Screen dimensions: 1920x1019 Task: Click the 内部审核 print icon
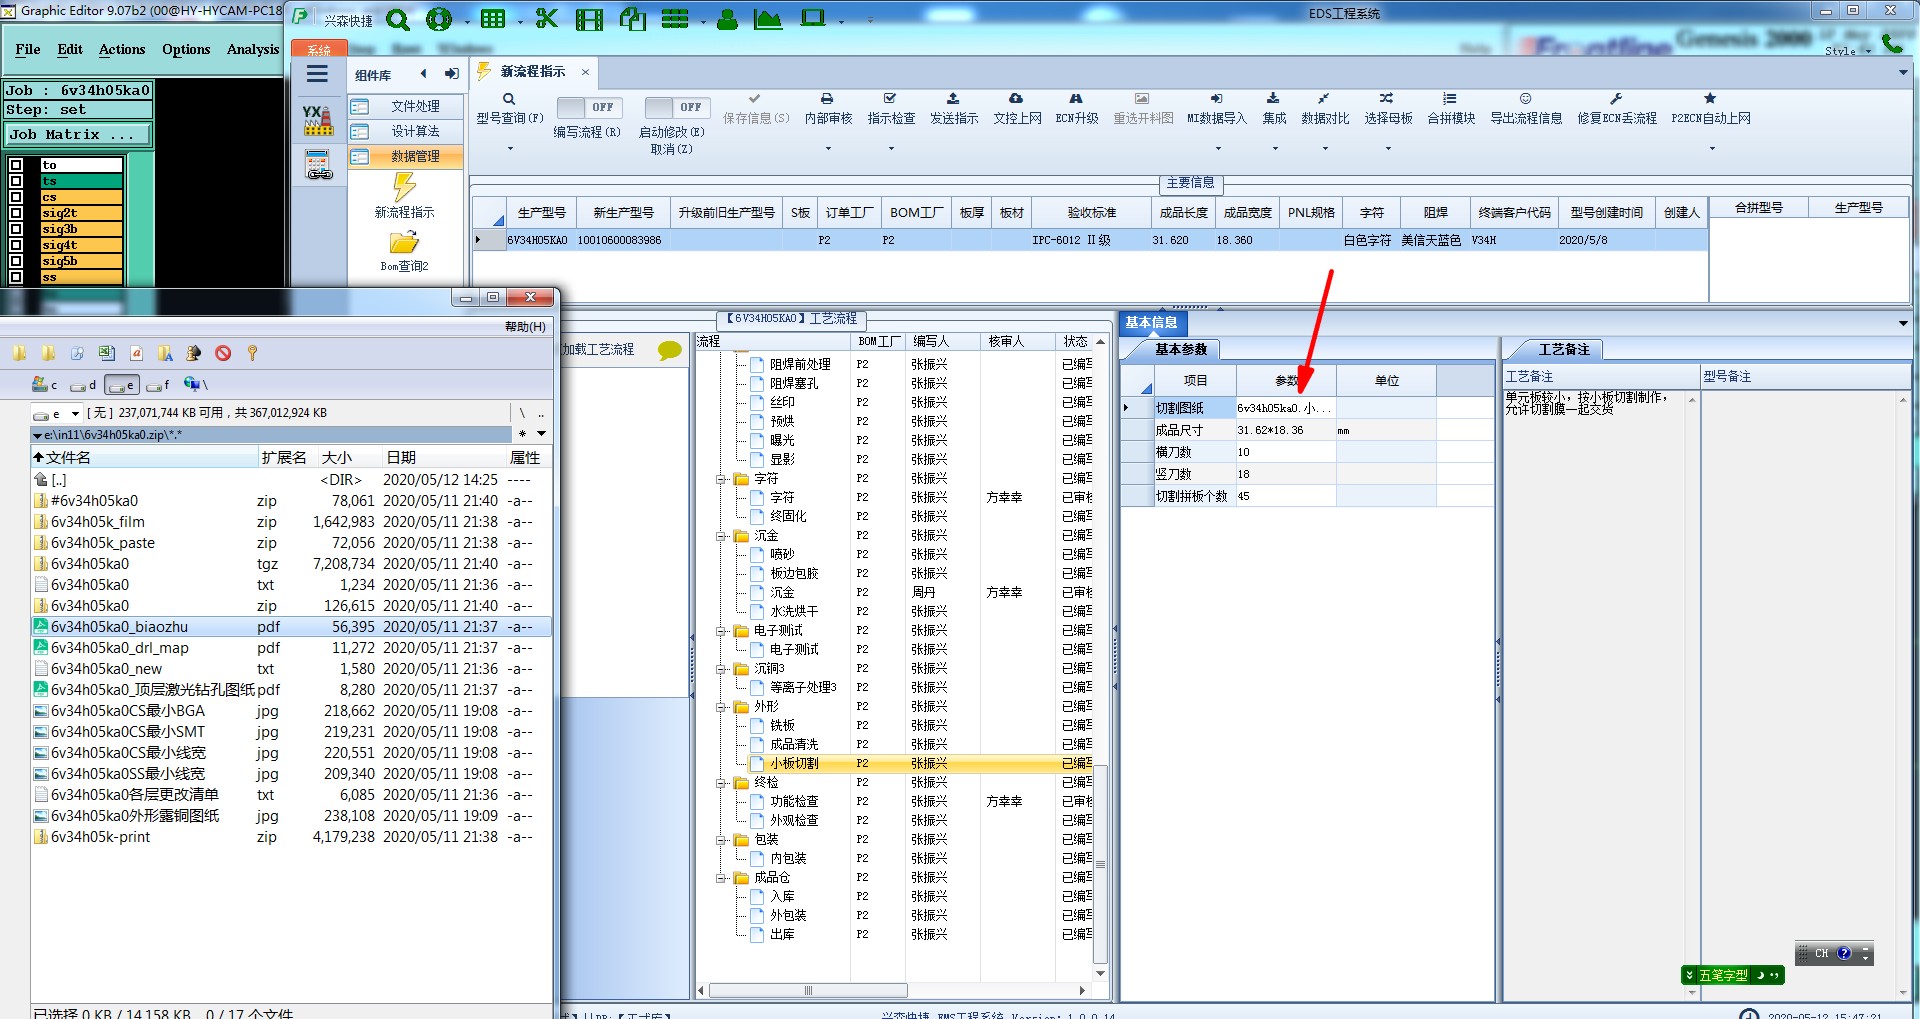coord(827,99)
